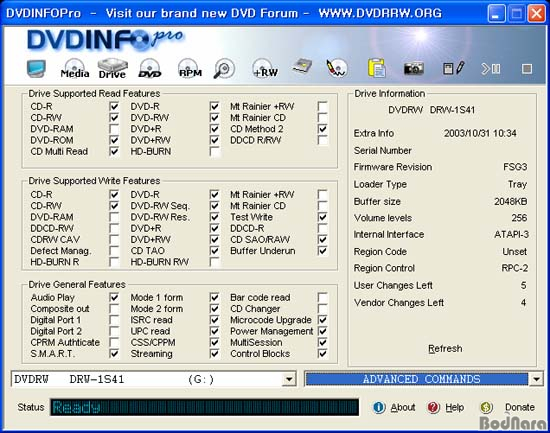
Task: Toggle the CD TAO write checkbox
Action: click(x=214, y=251)
